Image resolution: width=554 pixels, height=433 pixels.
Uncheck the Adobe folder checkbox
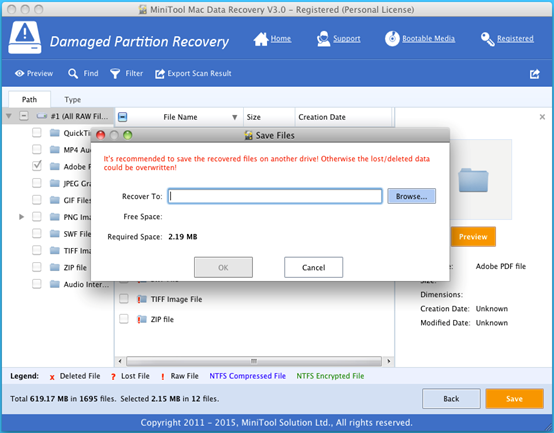(37, 166)
